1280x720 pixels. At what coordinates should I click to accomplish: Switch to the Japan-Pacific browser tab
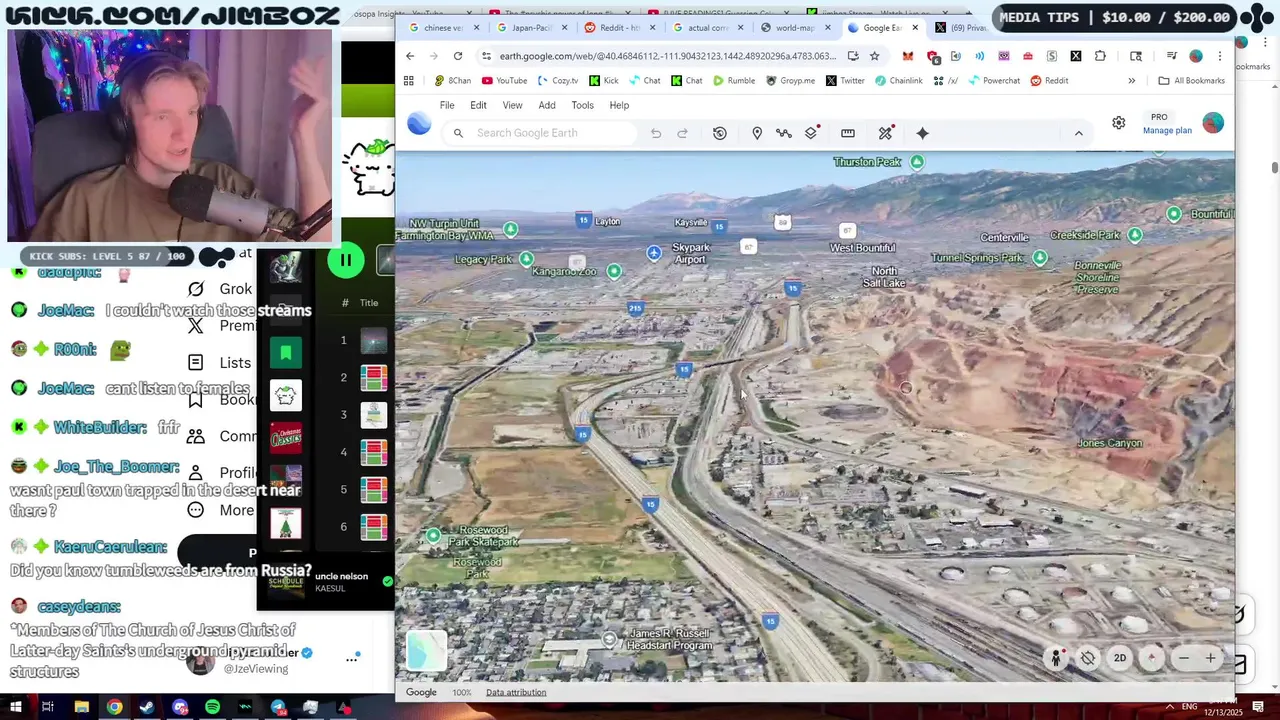[531, 28]
